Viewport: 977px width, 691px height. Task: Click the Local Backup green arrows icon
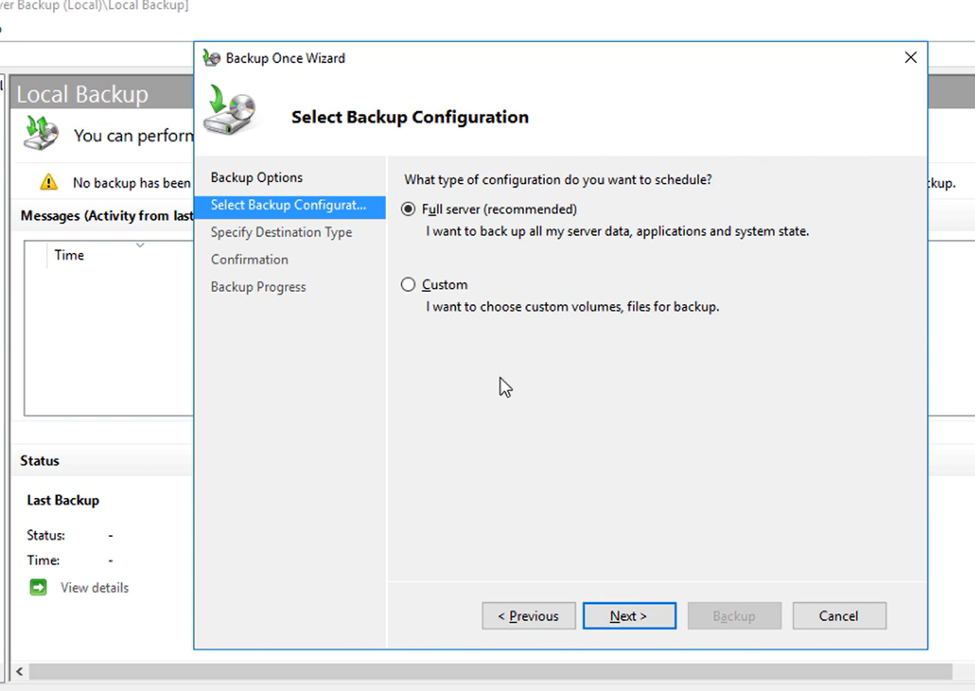(41, 134)
